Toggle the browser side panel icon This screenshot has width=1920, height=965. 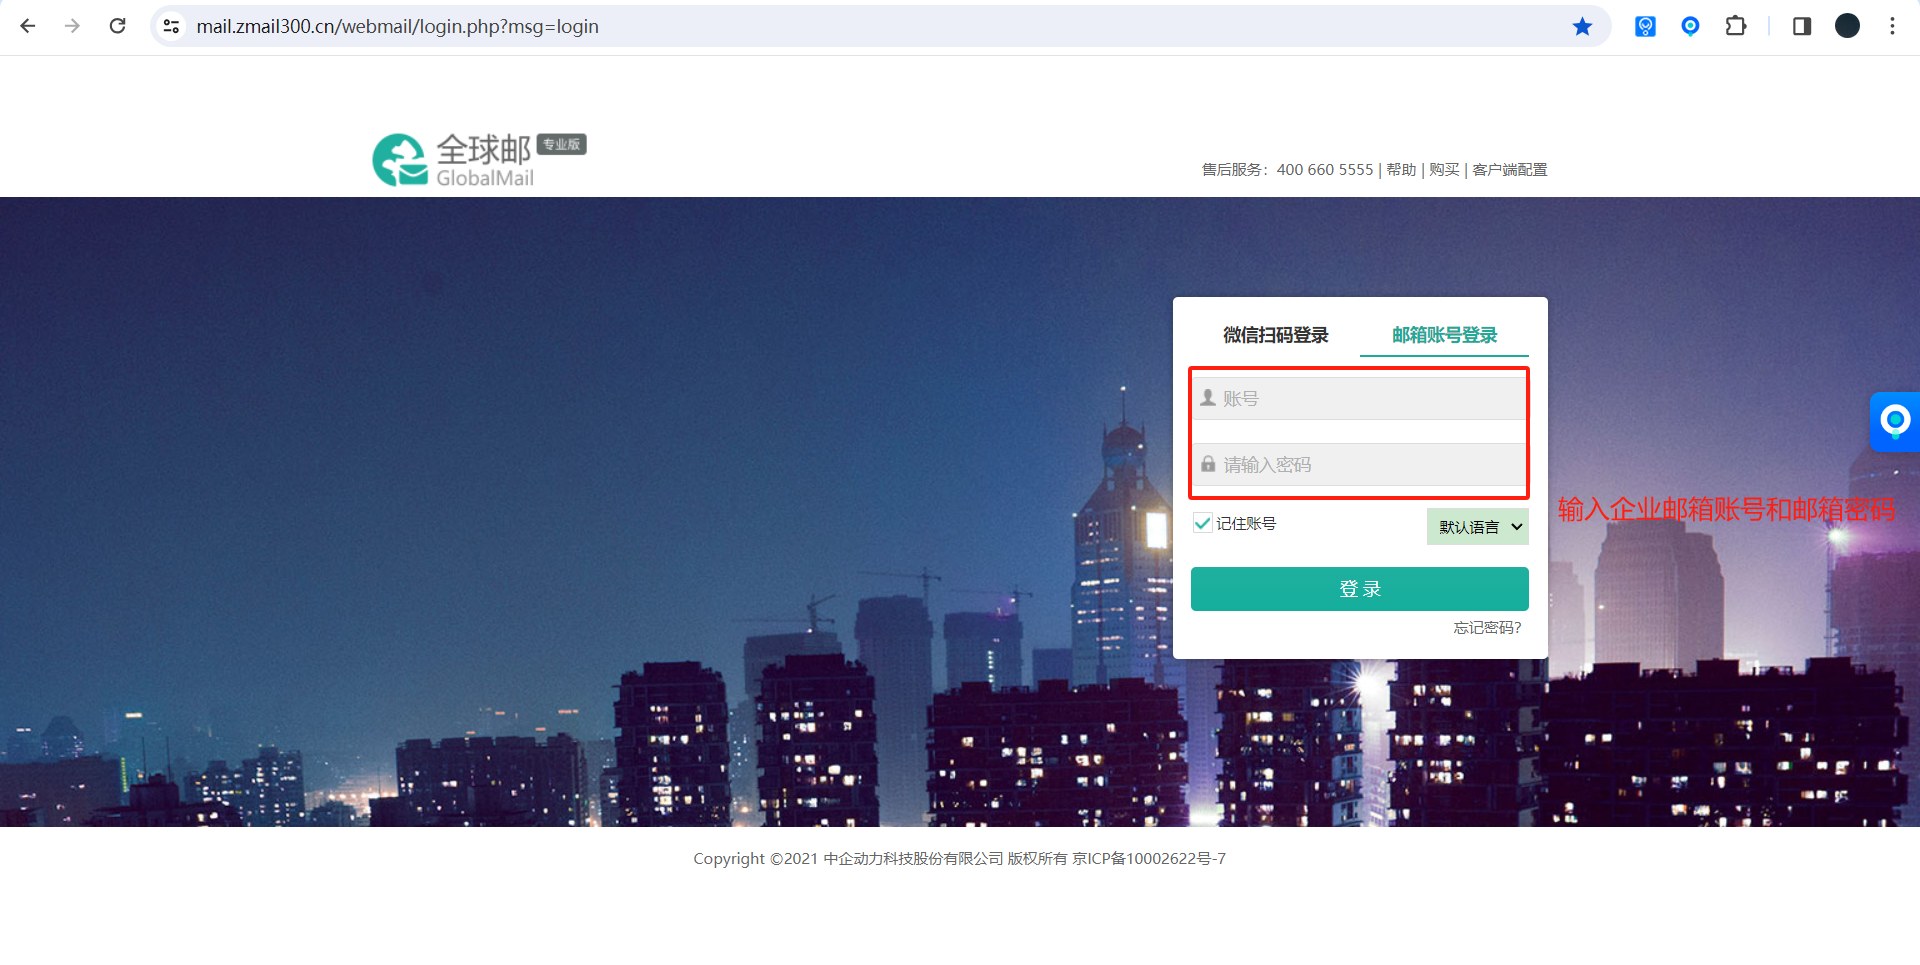[1802, 26]
